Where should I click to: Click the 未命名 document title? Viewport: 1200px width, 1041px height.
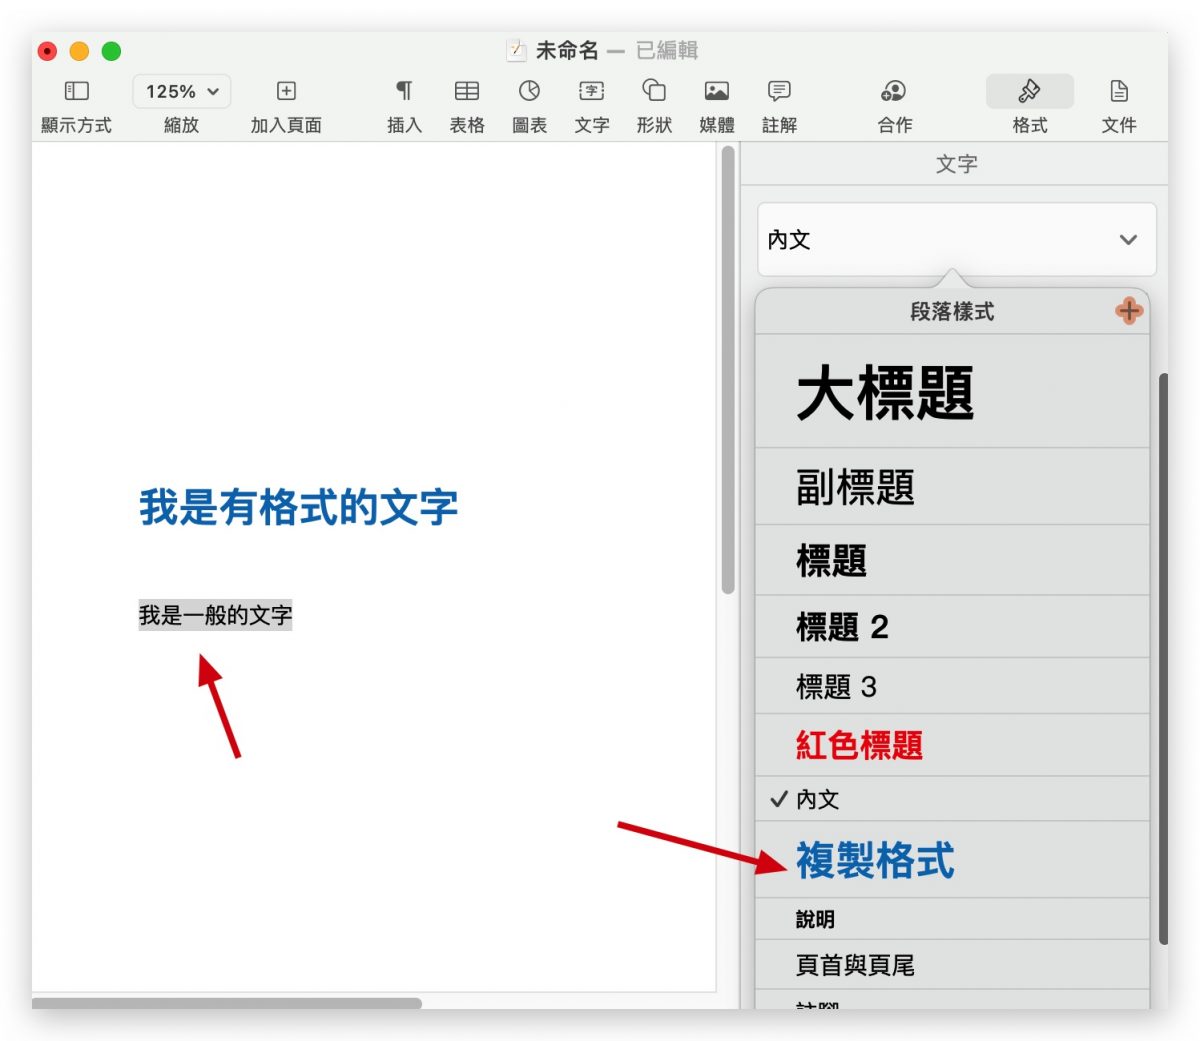[567, 50]
